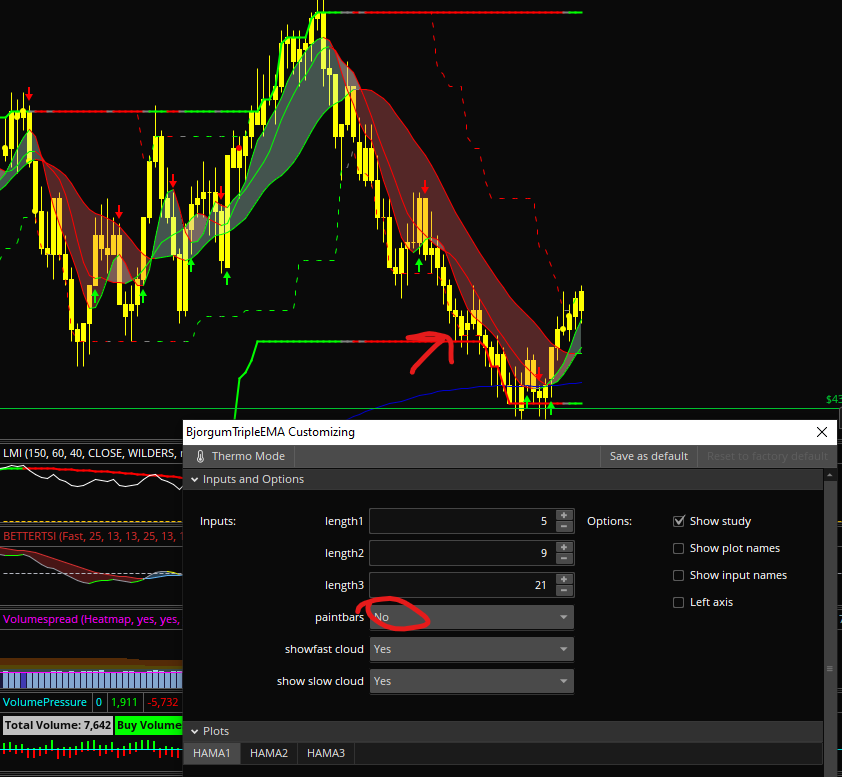This screenshot has height=777, width=842.
Task: Increase length1 with the plus button
Action: 564,516
